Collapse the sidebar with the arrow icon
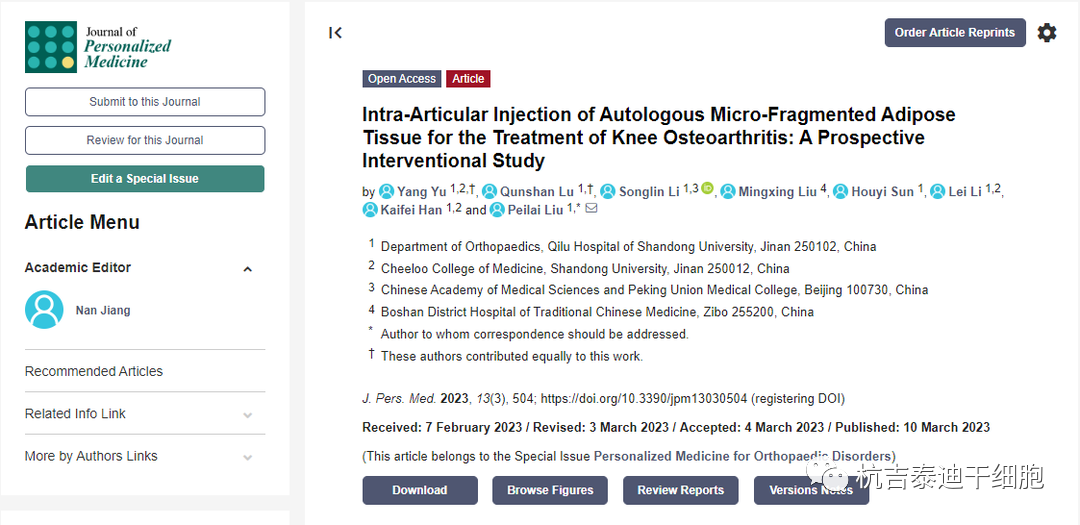The width and height of the screenshot is (1080, 525). click(335, 33)
